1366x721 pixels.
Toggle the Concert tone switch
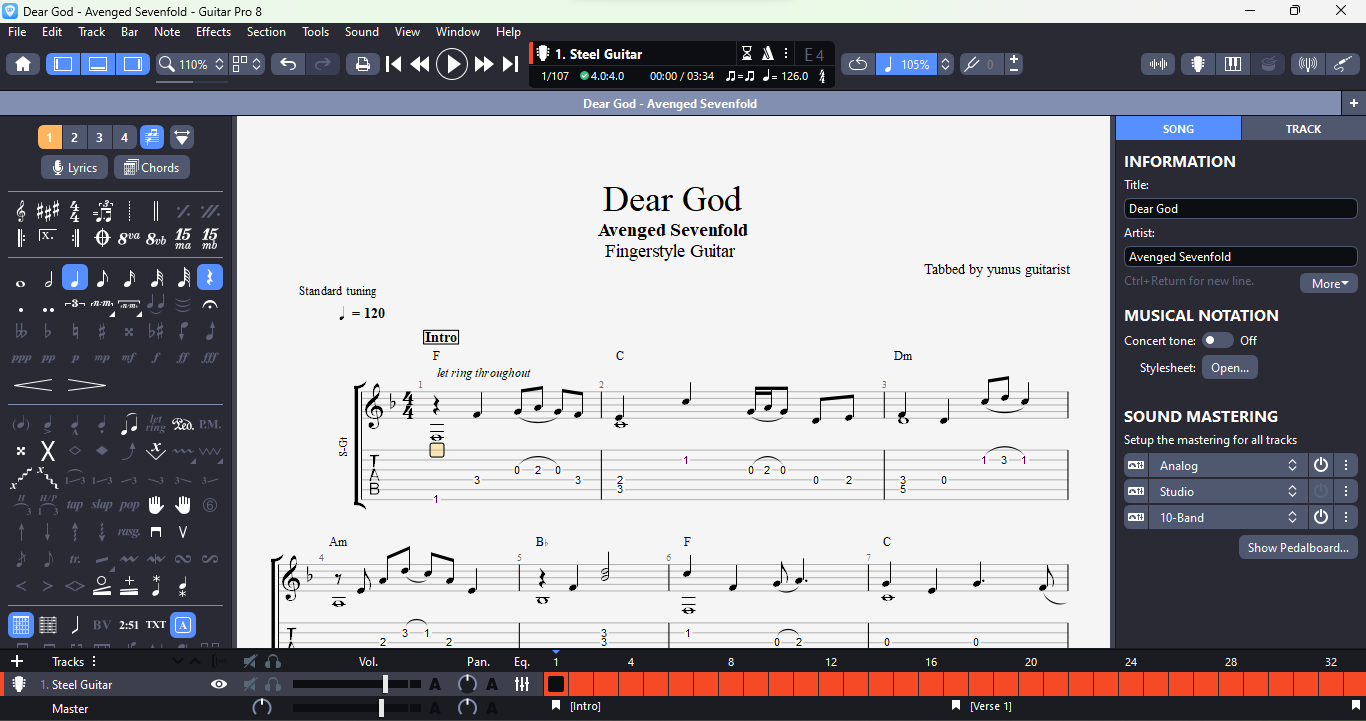pos(1217,340)
